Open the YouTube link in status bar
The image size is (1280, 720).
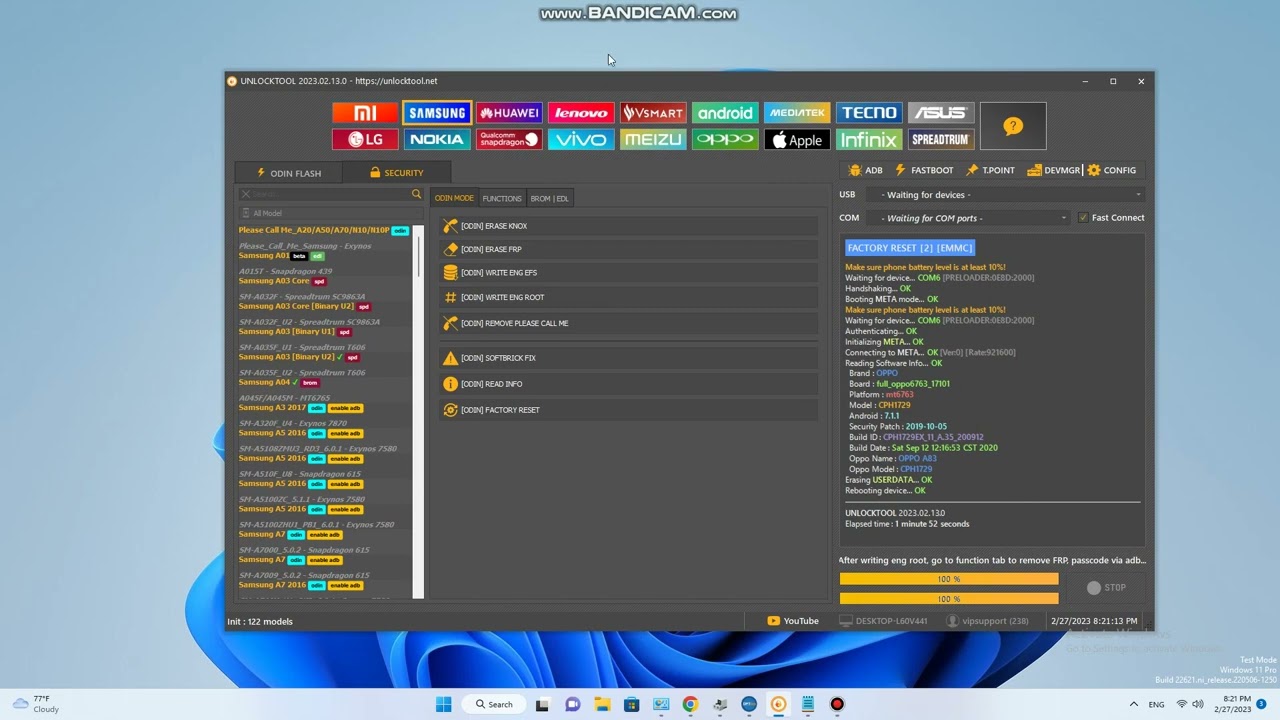(793, 621)
